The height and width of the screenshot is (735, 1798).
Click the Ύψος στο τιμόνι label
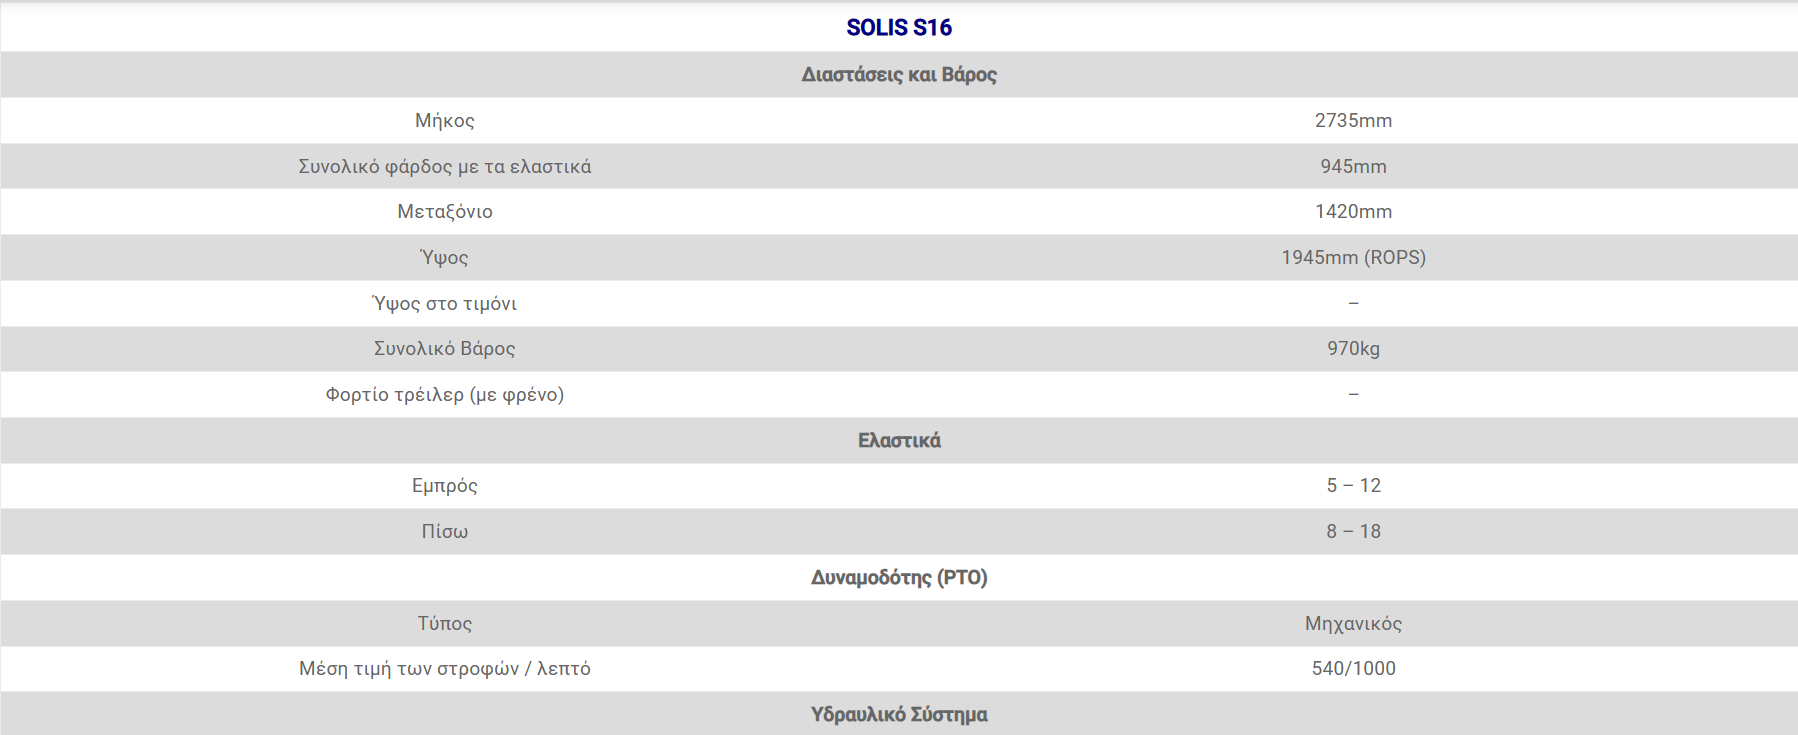444,304
